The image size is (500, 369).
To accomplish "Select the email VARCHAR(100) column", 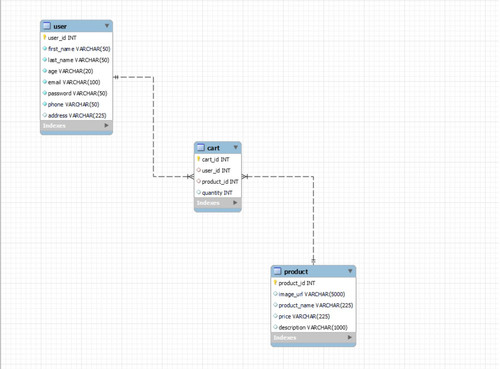I will click(x=76, y=82).
